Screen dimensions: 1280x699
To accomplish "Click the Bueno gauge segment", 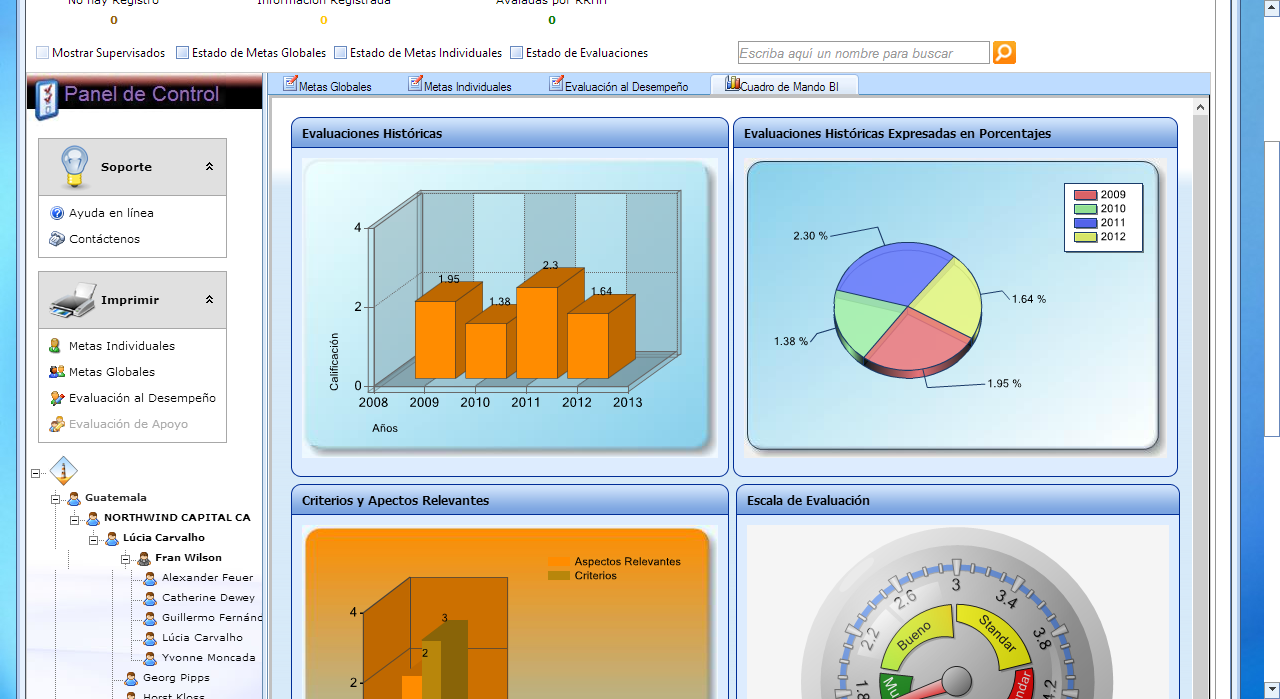I will [x=914, y=636].
